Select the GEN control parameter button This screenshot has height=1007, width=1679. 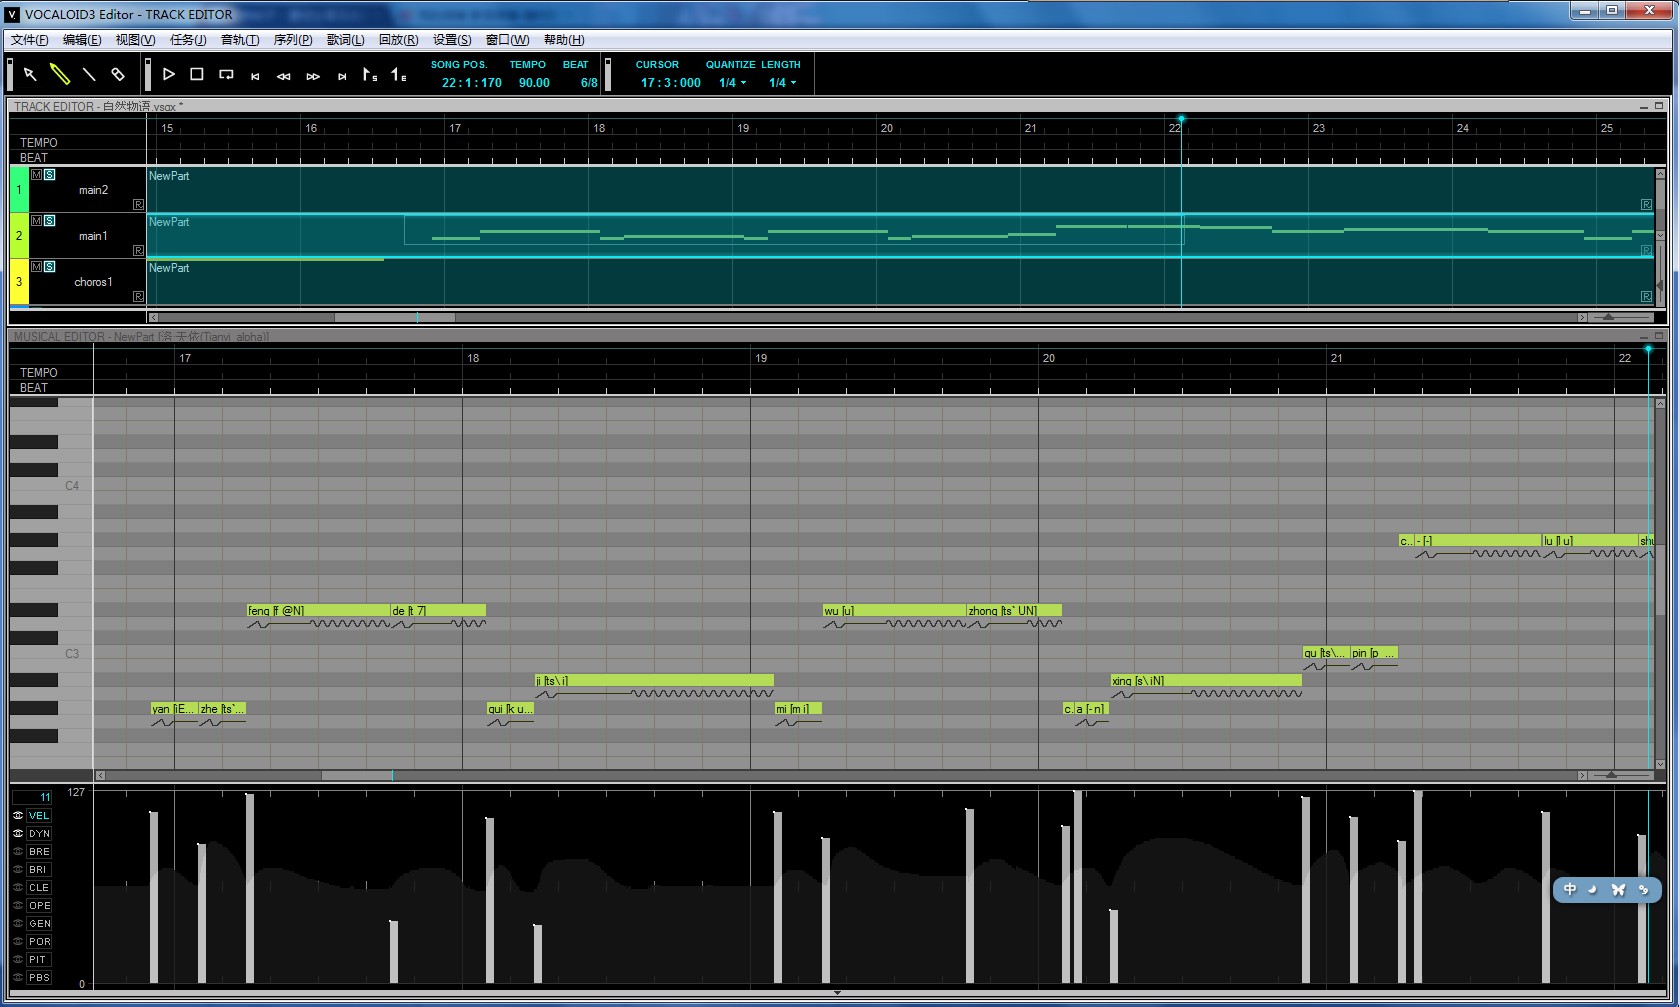coord(39,923)
